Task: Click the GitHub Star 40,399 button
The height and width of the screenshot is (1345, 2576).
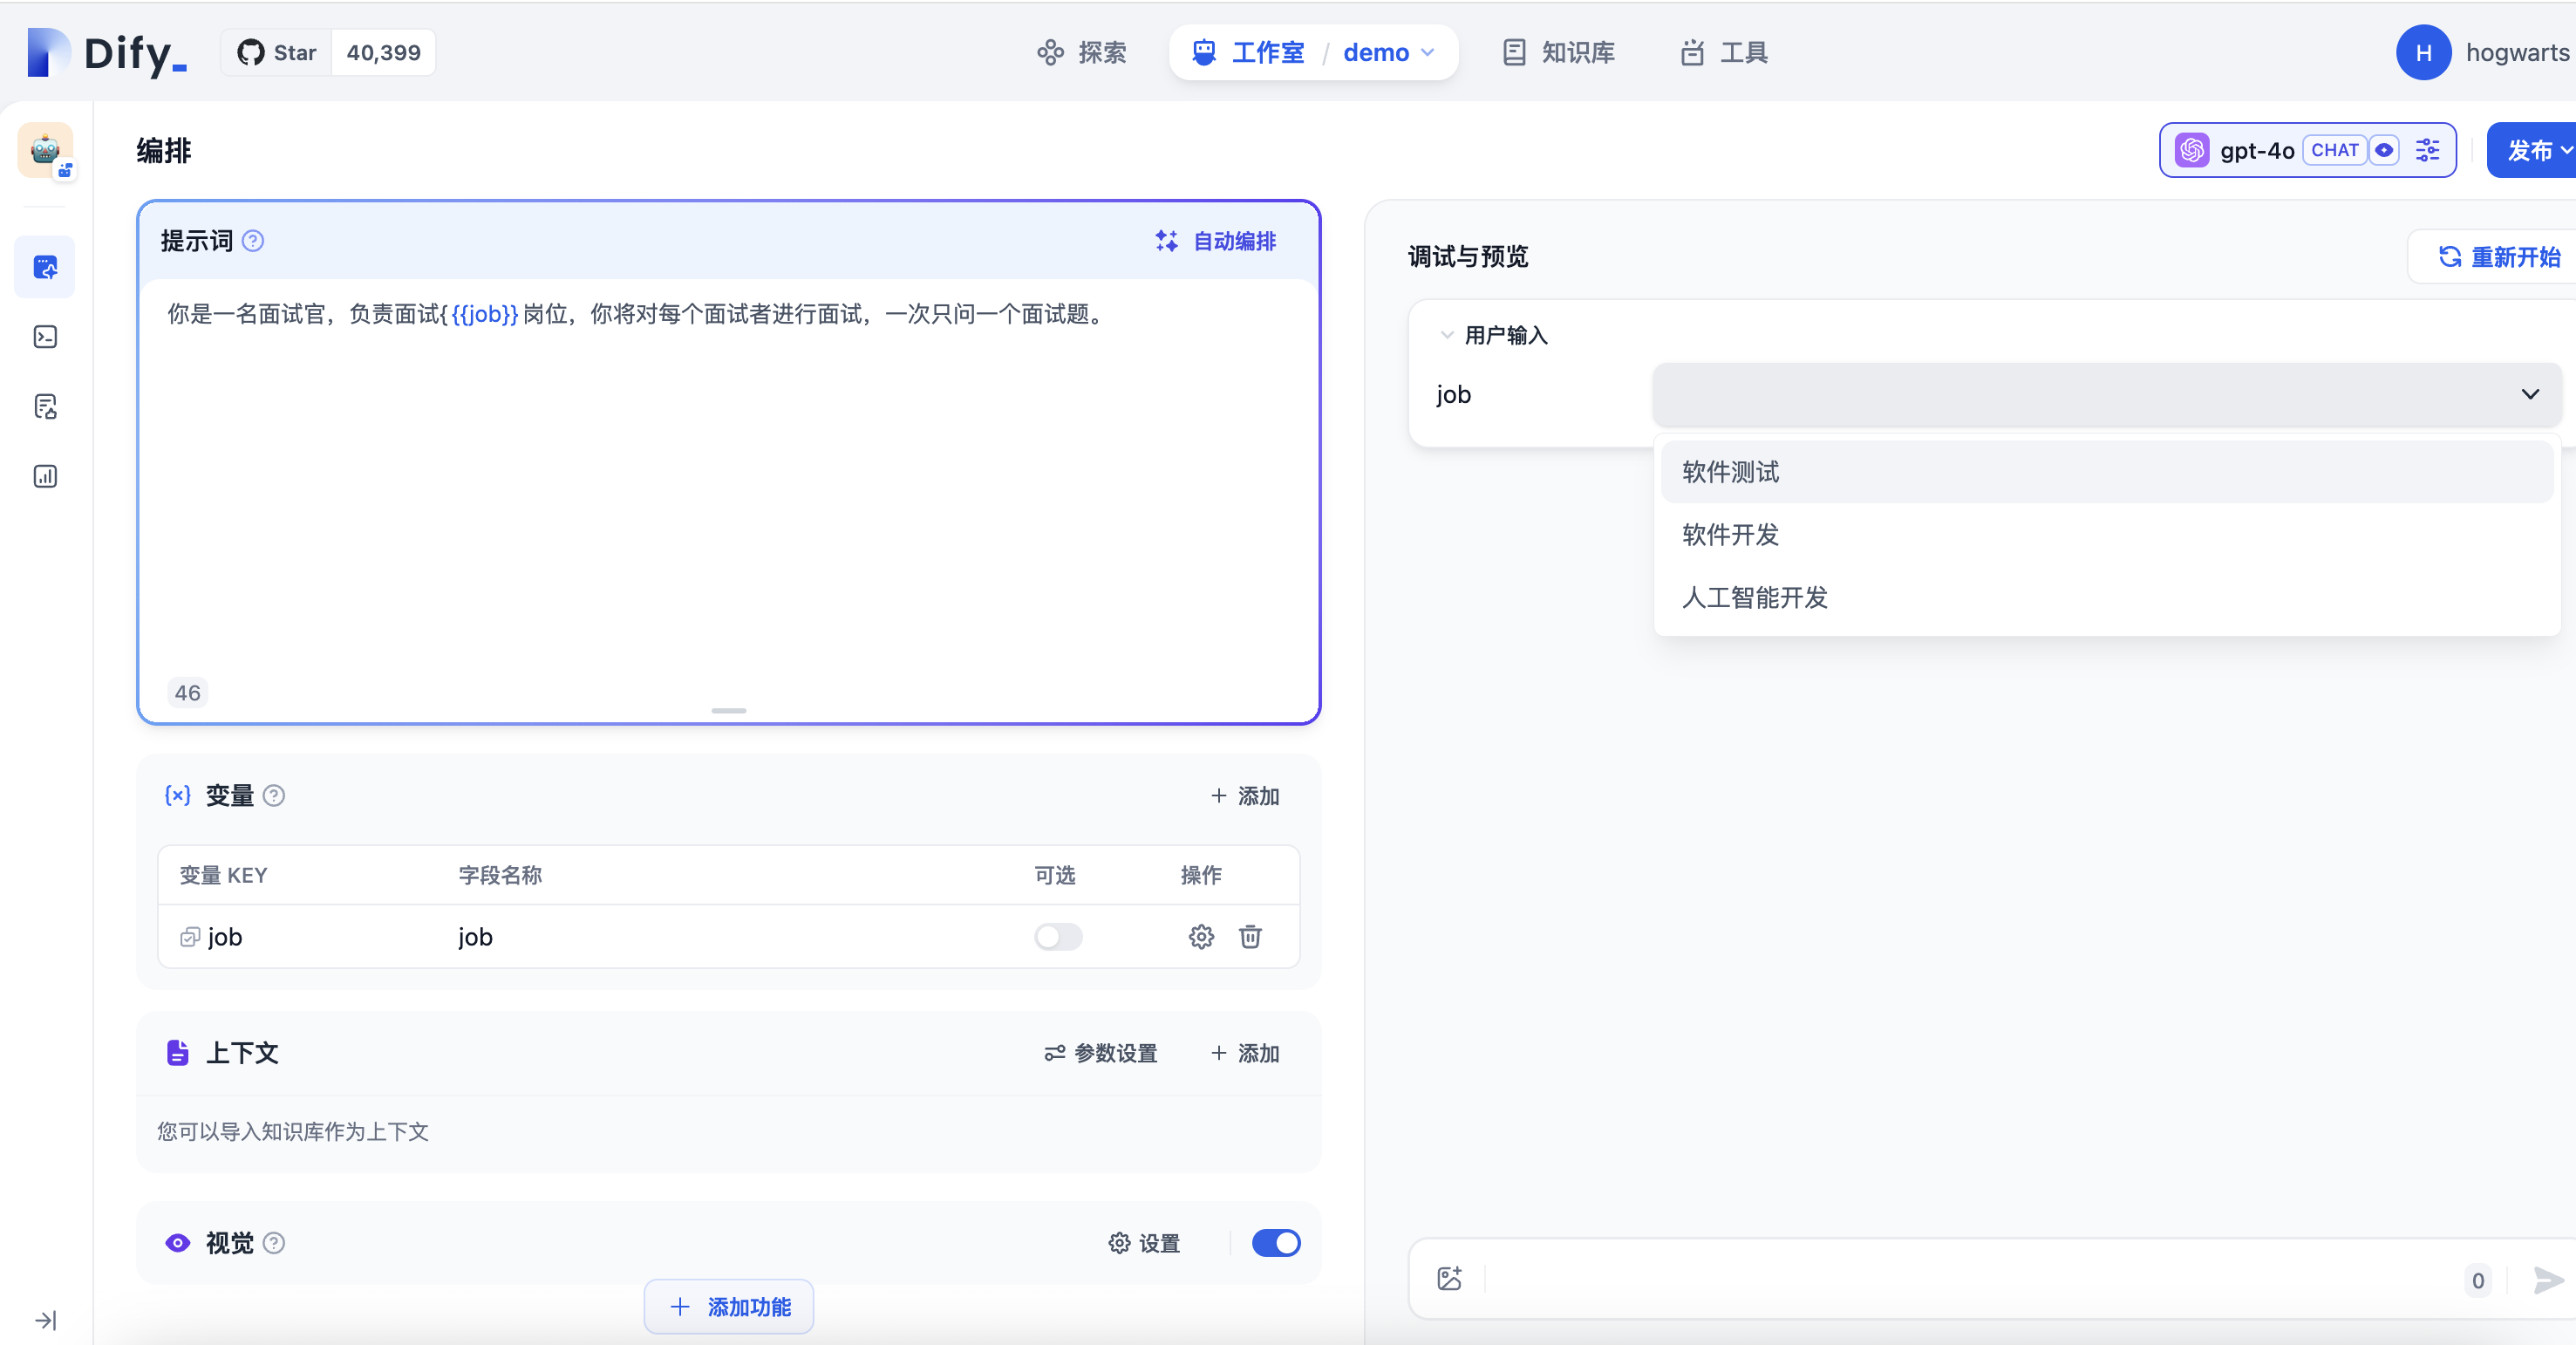Action: [x=327, y=52]
